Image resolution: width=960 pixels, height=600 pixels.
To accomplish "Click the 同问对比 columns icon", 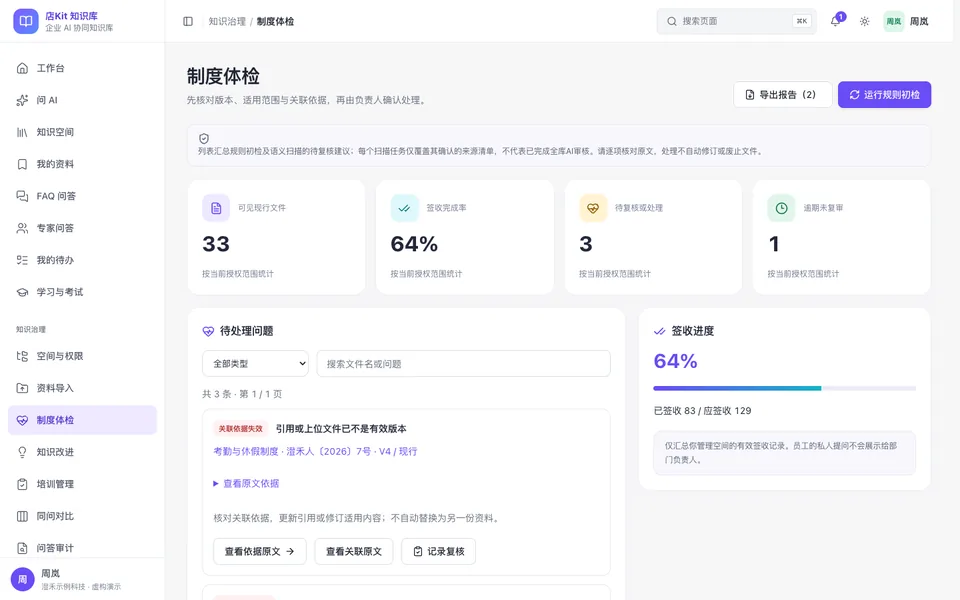I will click(22, 516).
